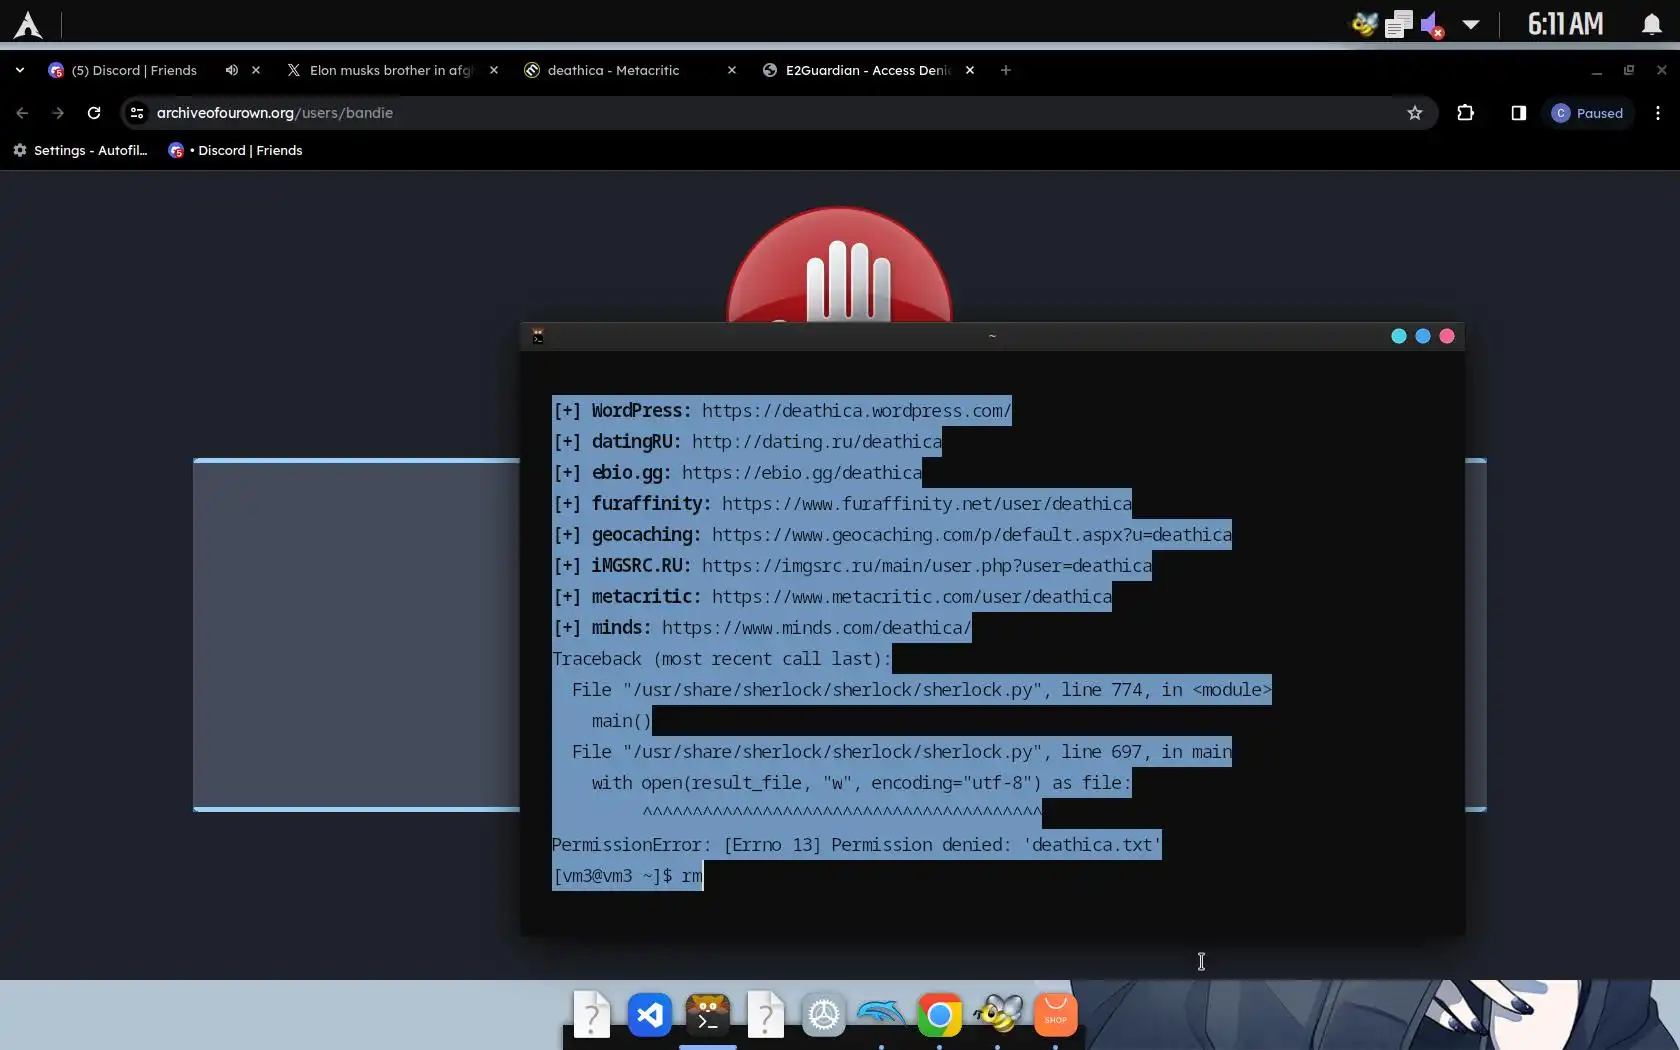Click the furaffinity deathica URL in terminal
The height and width of the screenshot is (1050, 1680).
[926, 504]
